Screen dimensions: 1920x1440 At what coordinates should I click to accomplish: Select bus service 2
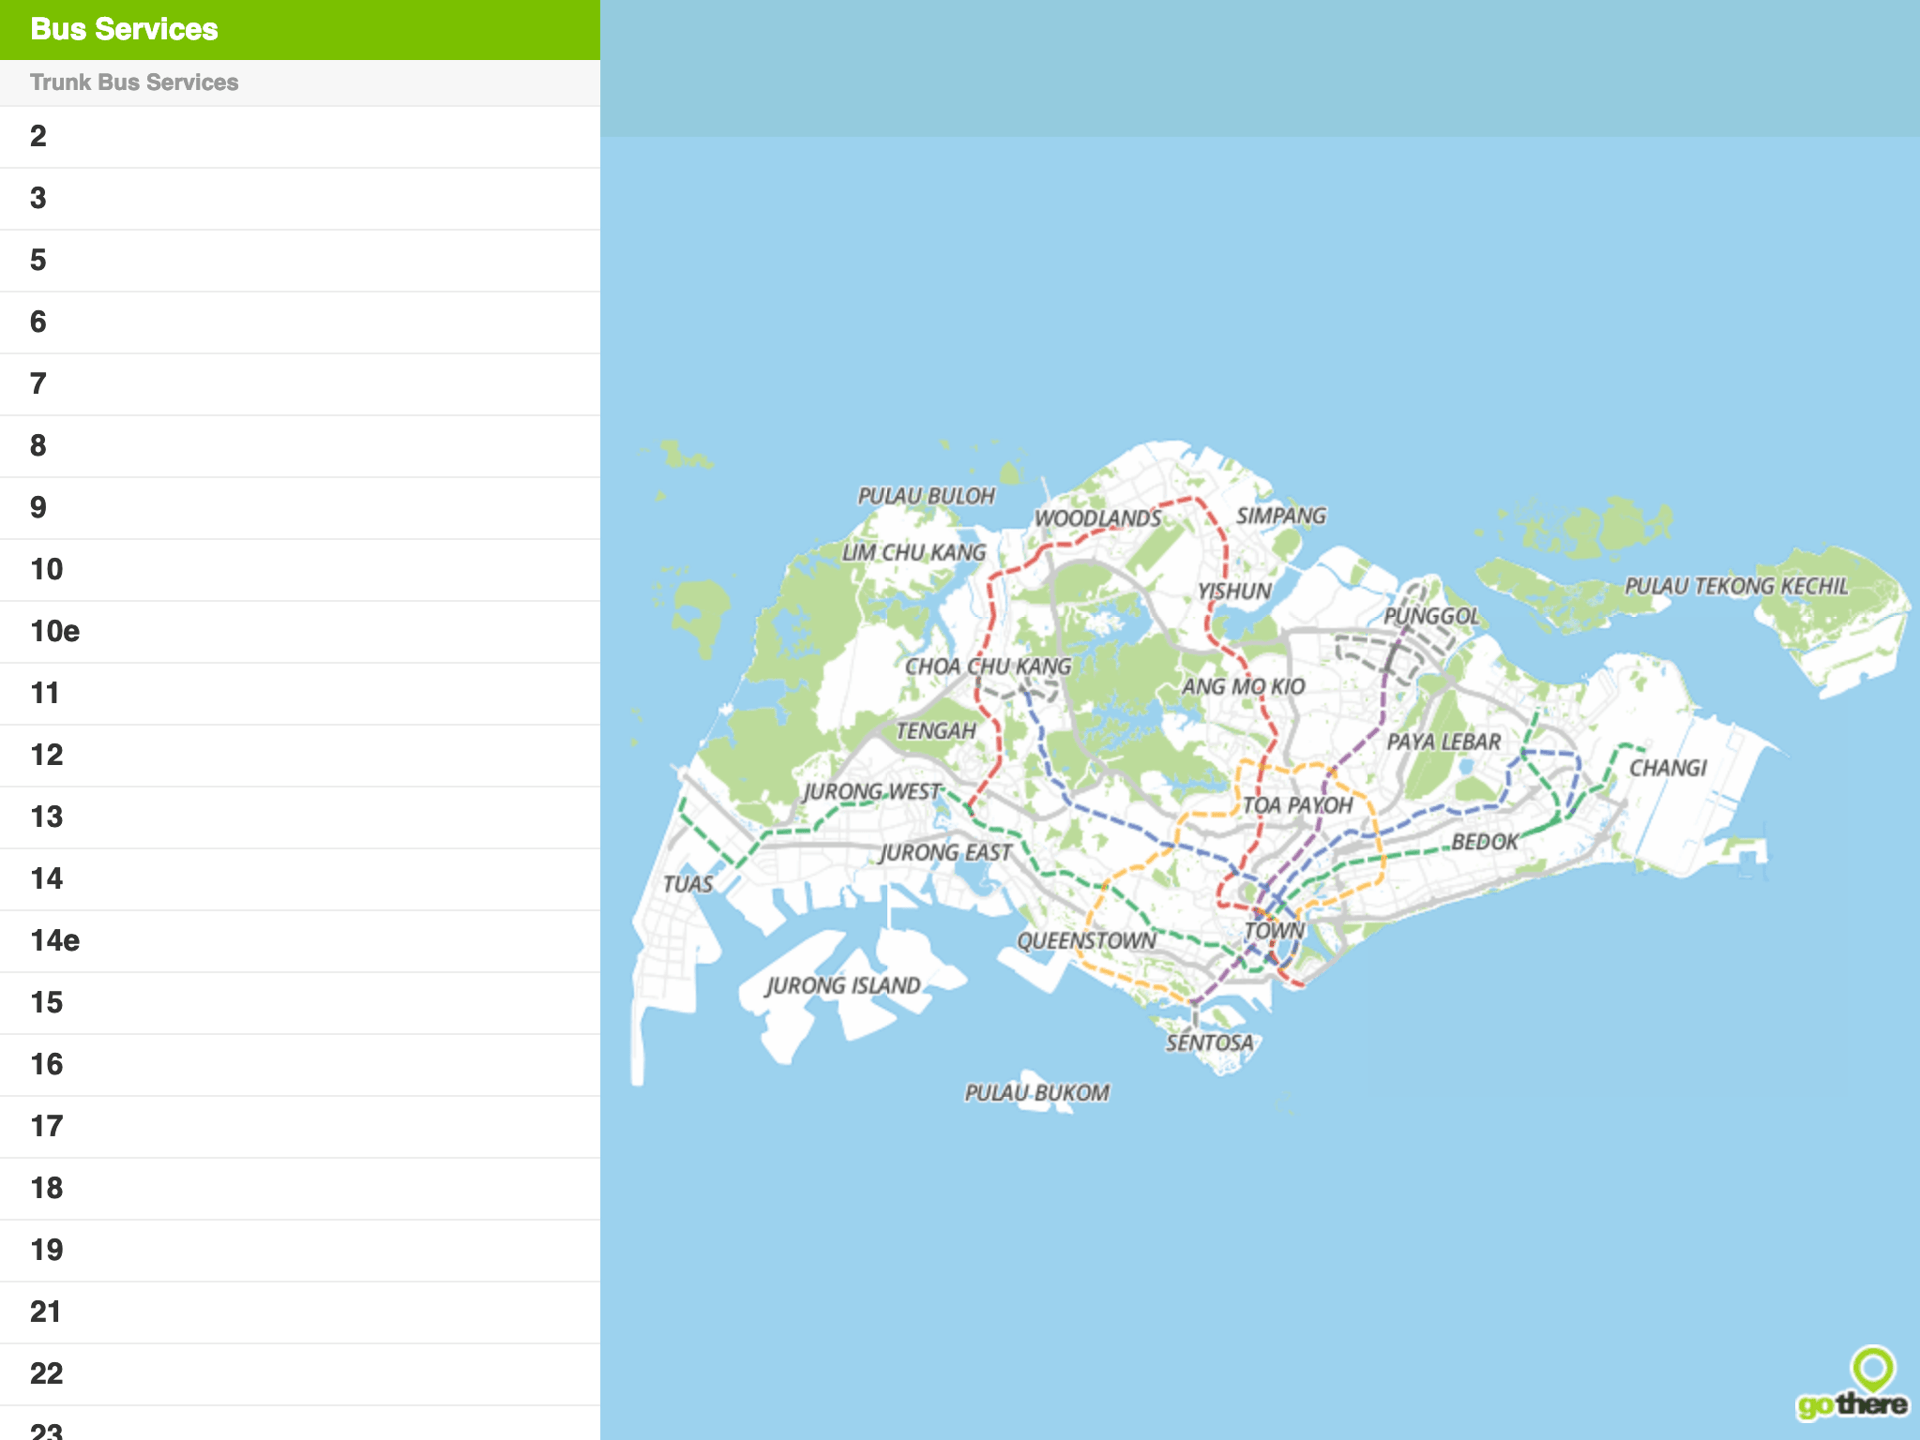(x=38, y=137)
